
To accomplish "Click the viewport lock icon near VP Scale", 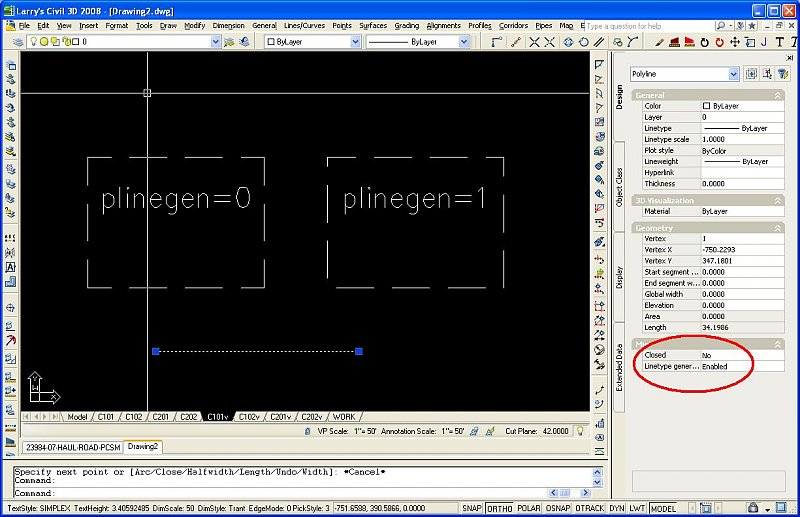I will (307, 431).
